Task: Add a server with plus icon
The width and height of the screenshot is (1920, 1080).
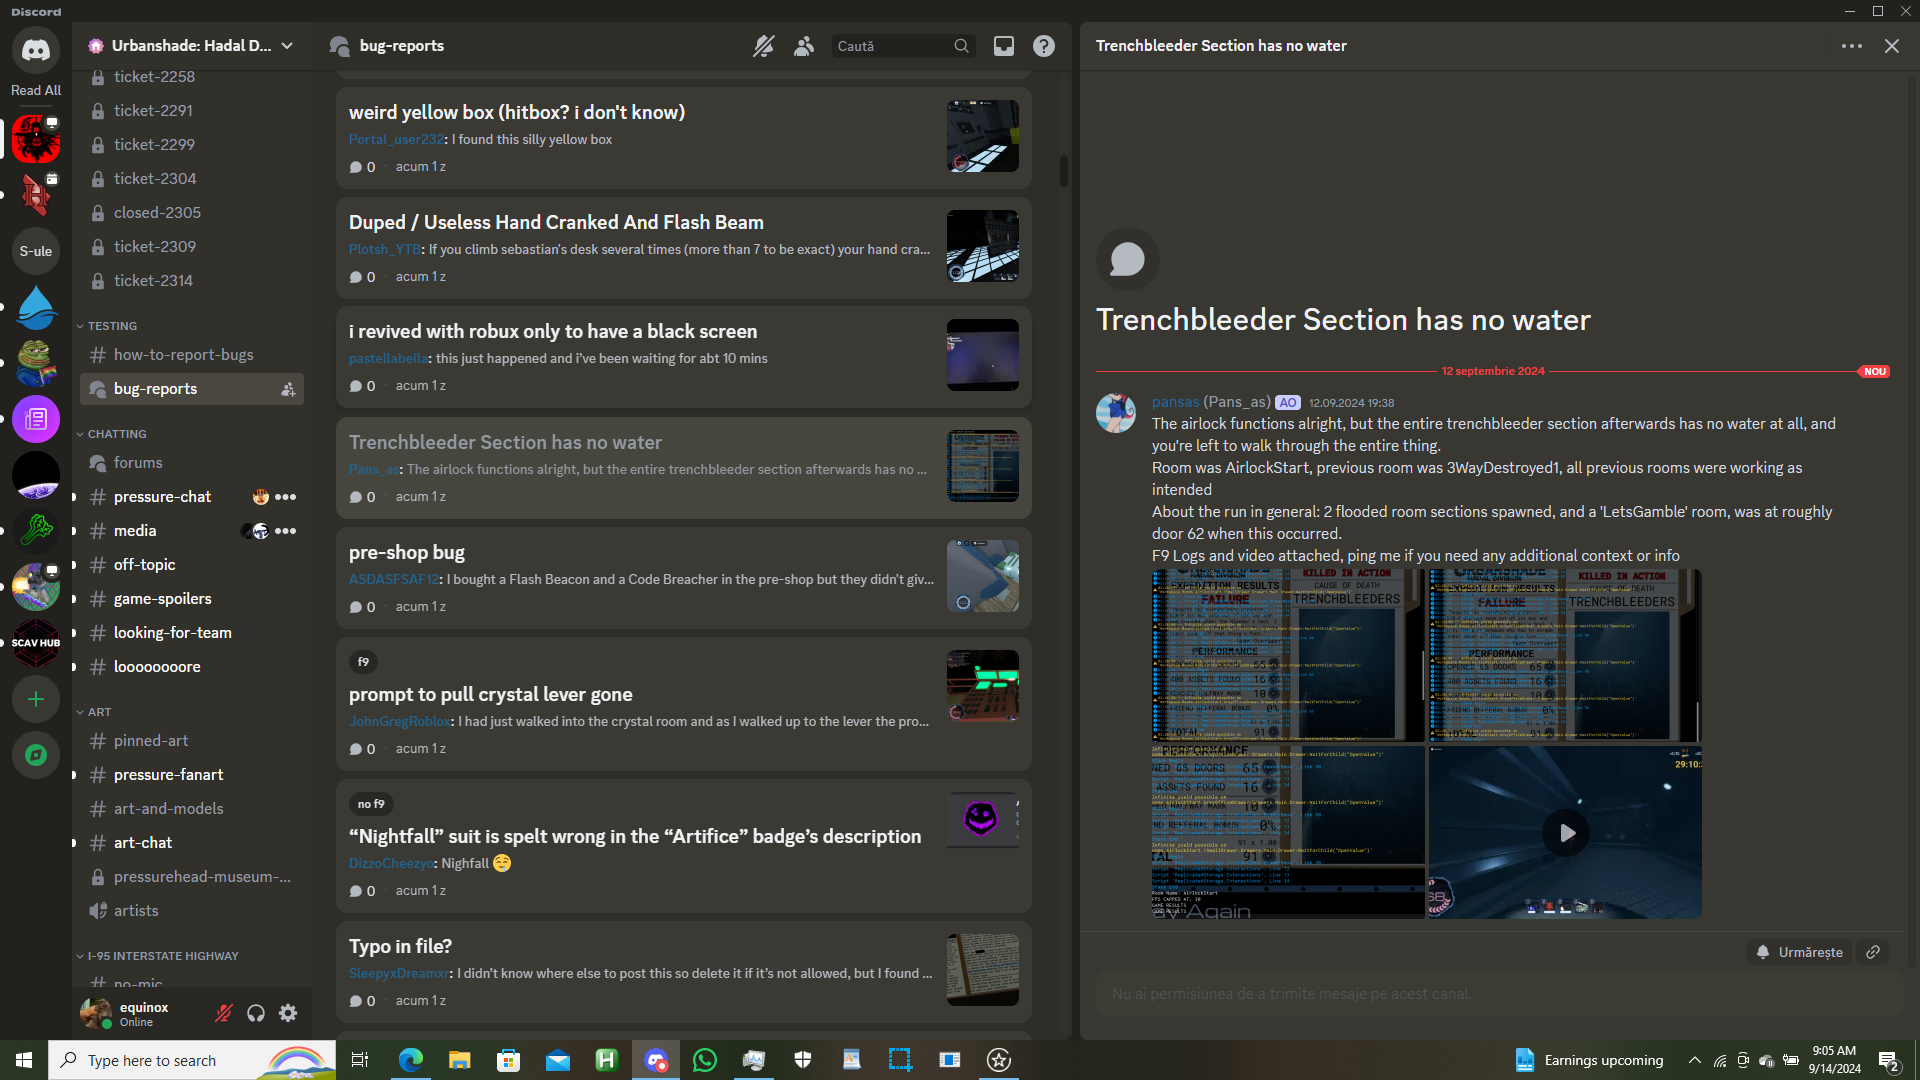Action: [x=36, y=699]
